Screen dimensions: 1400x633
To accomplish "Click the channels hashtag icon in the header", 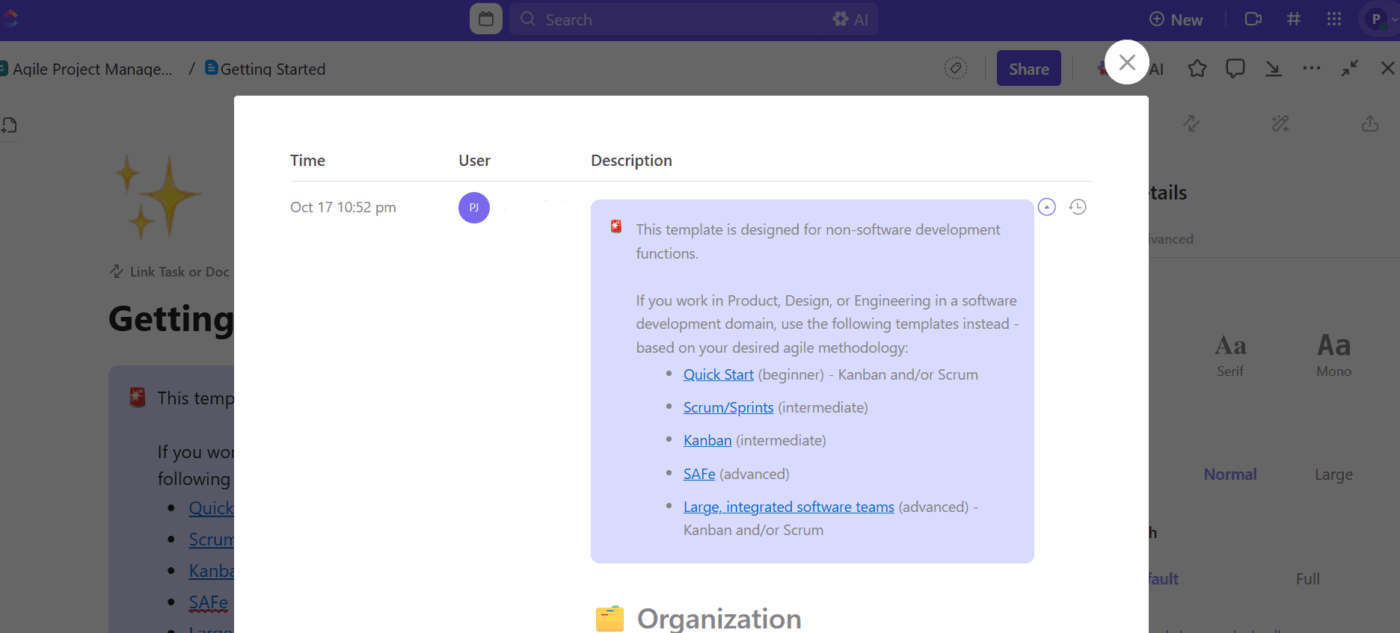I will coord(1293,19).
